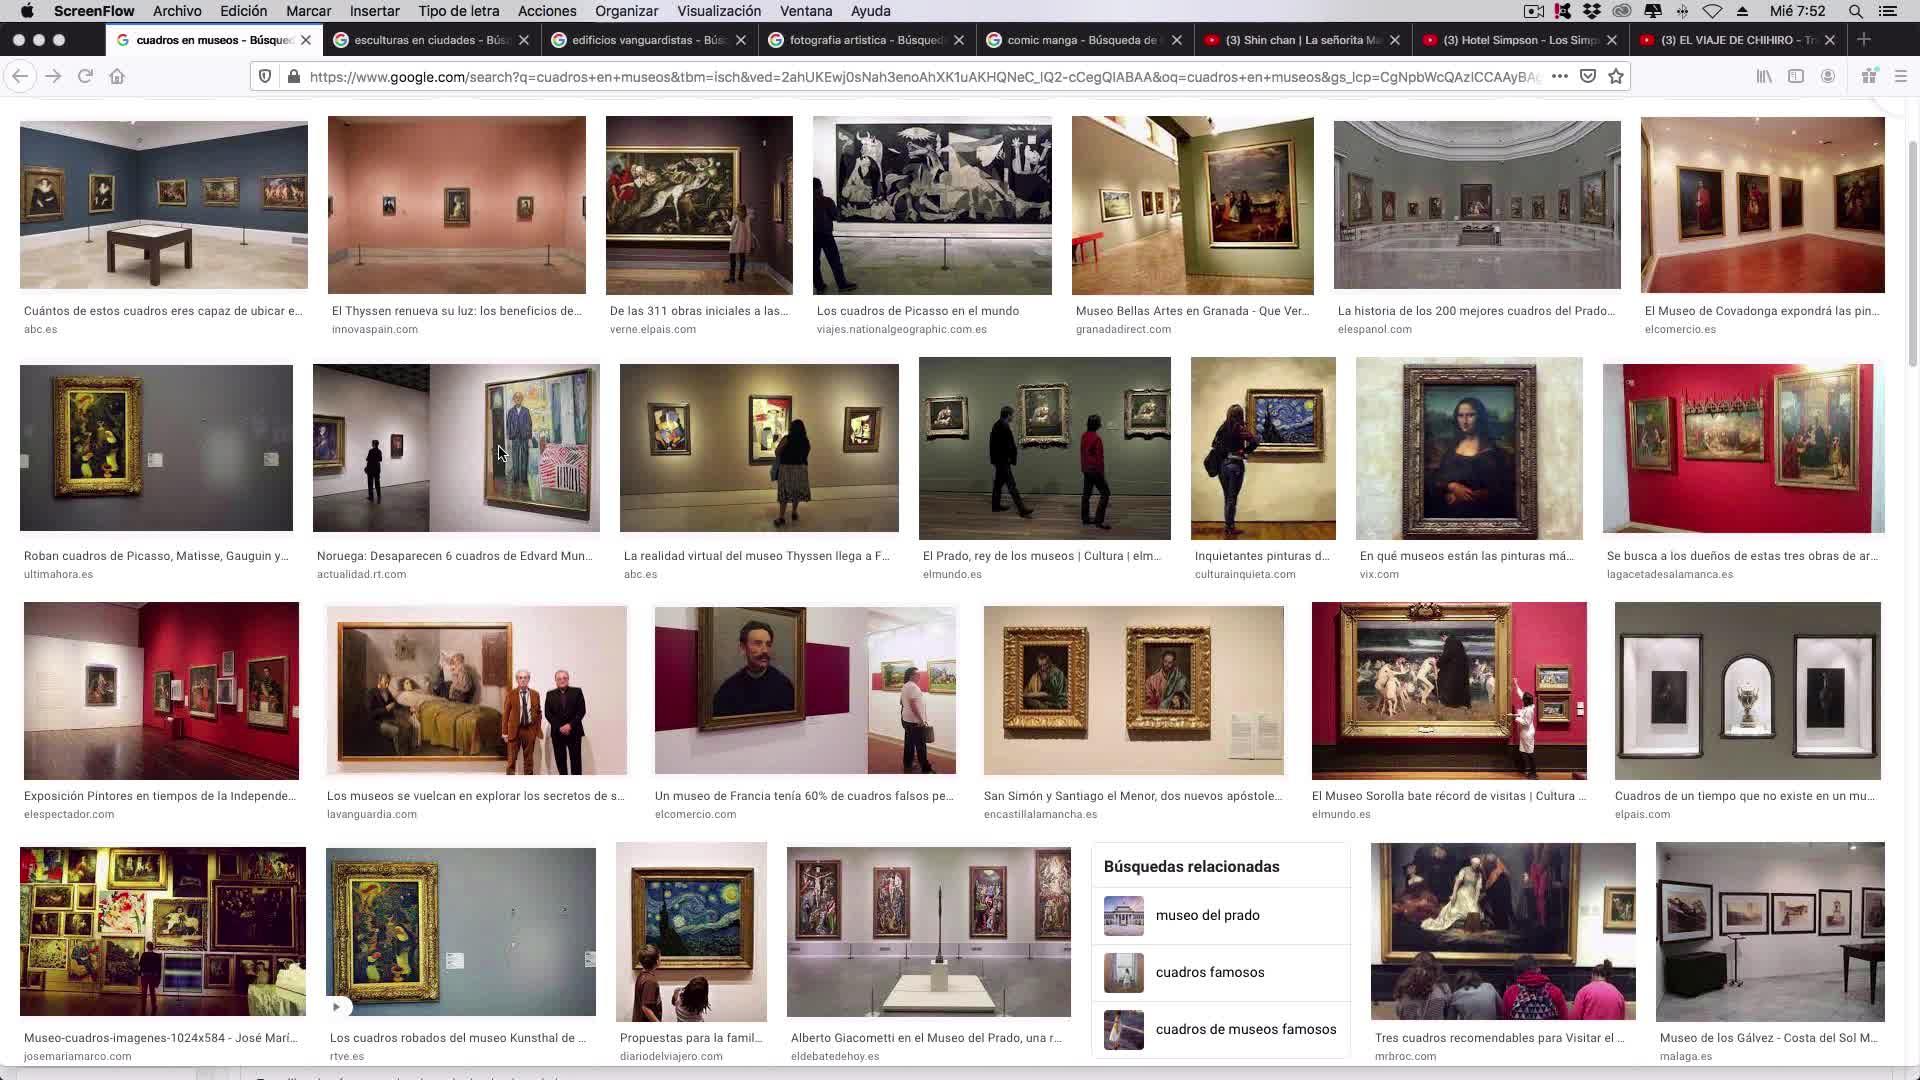1920x1080 pixels.
Task: Save the page to Pocket
Action: 1588,76
